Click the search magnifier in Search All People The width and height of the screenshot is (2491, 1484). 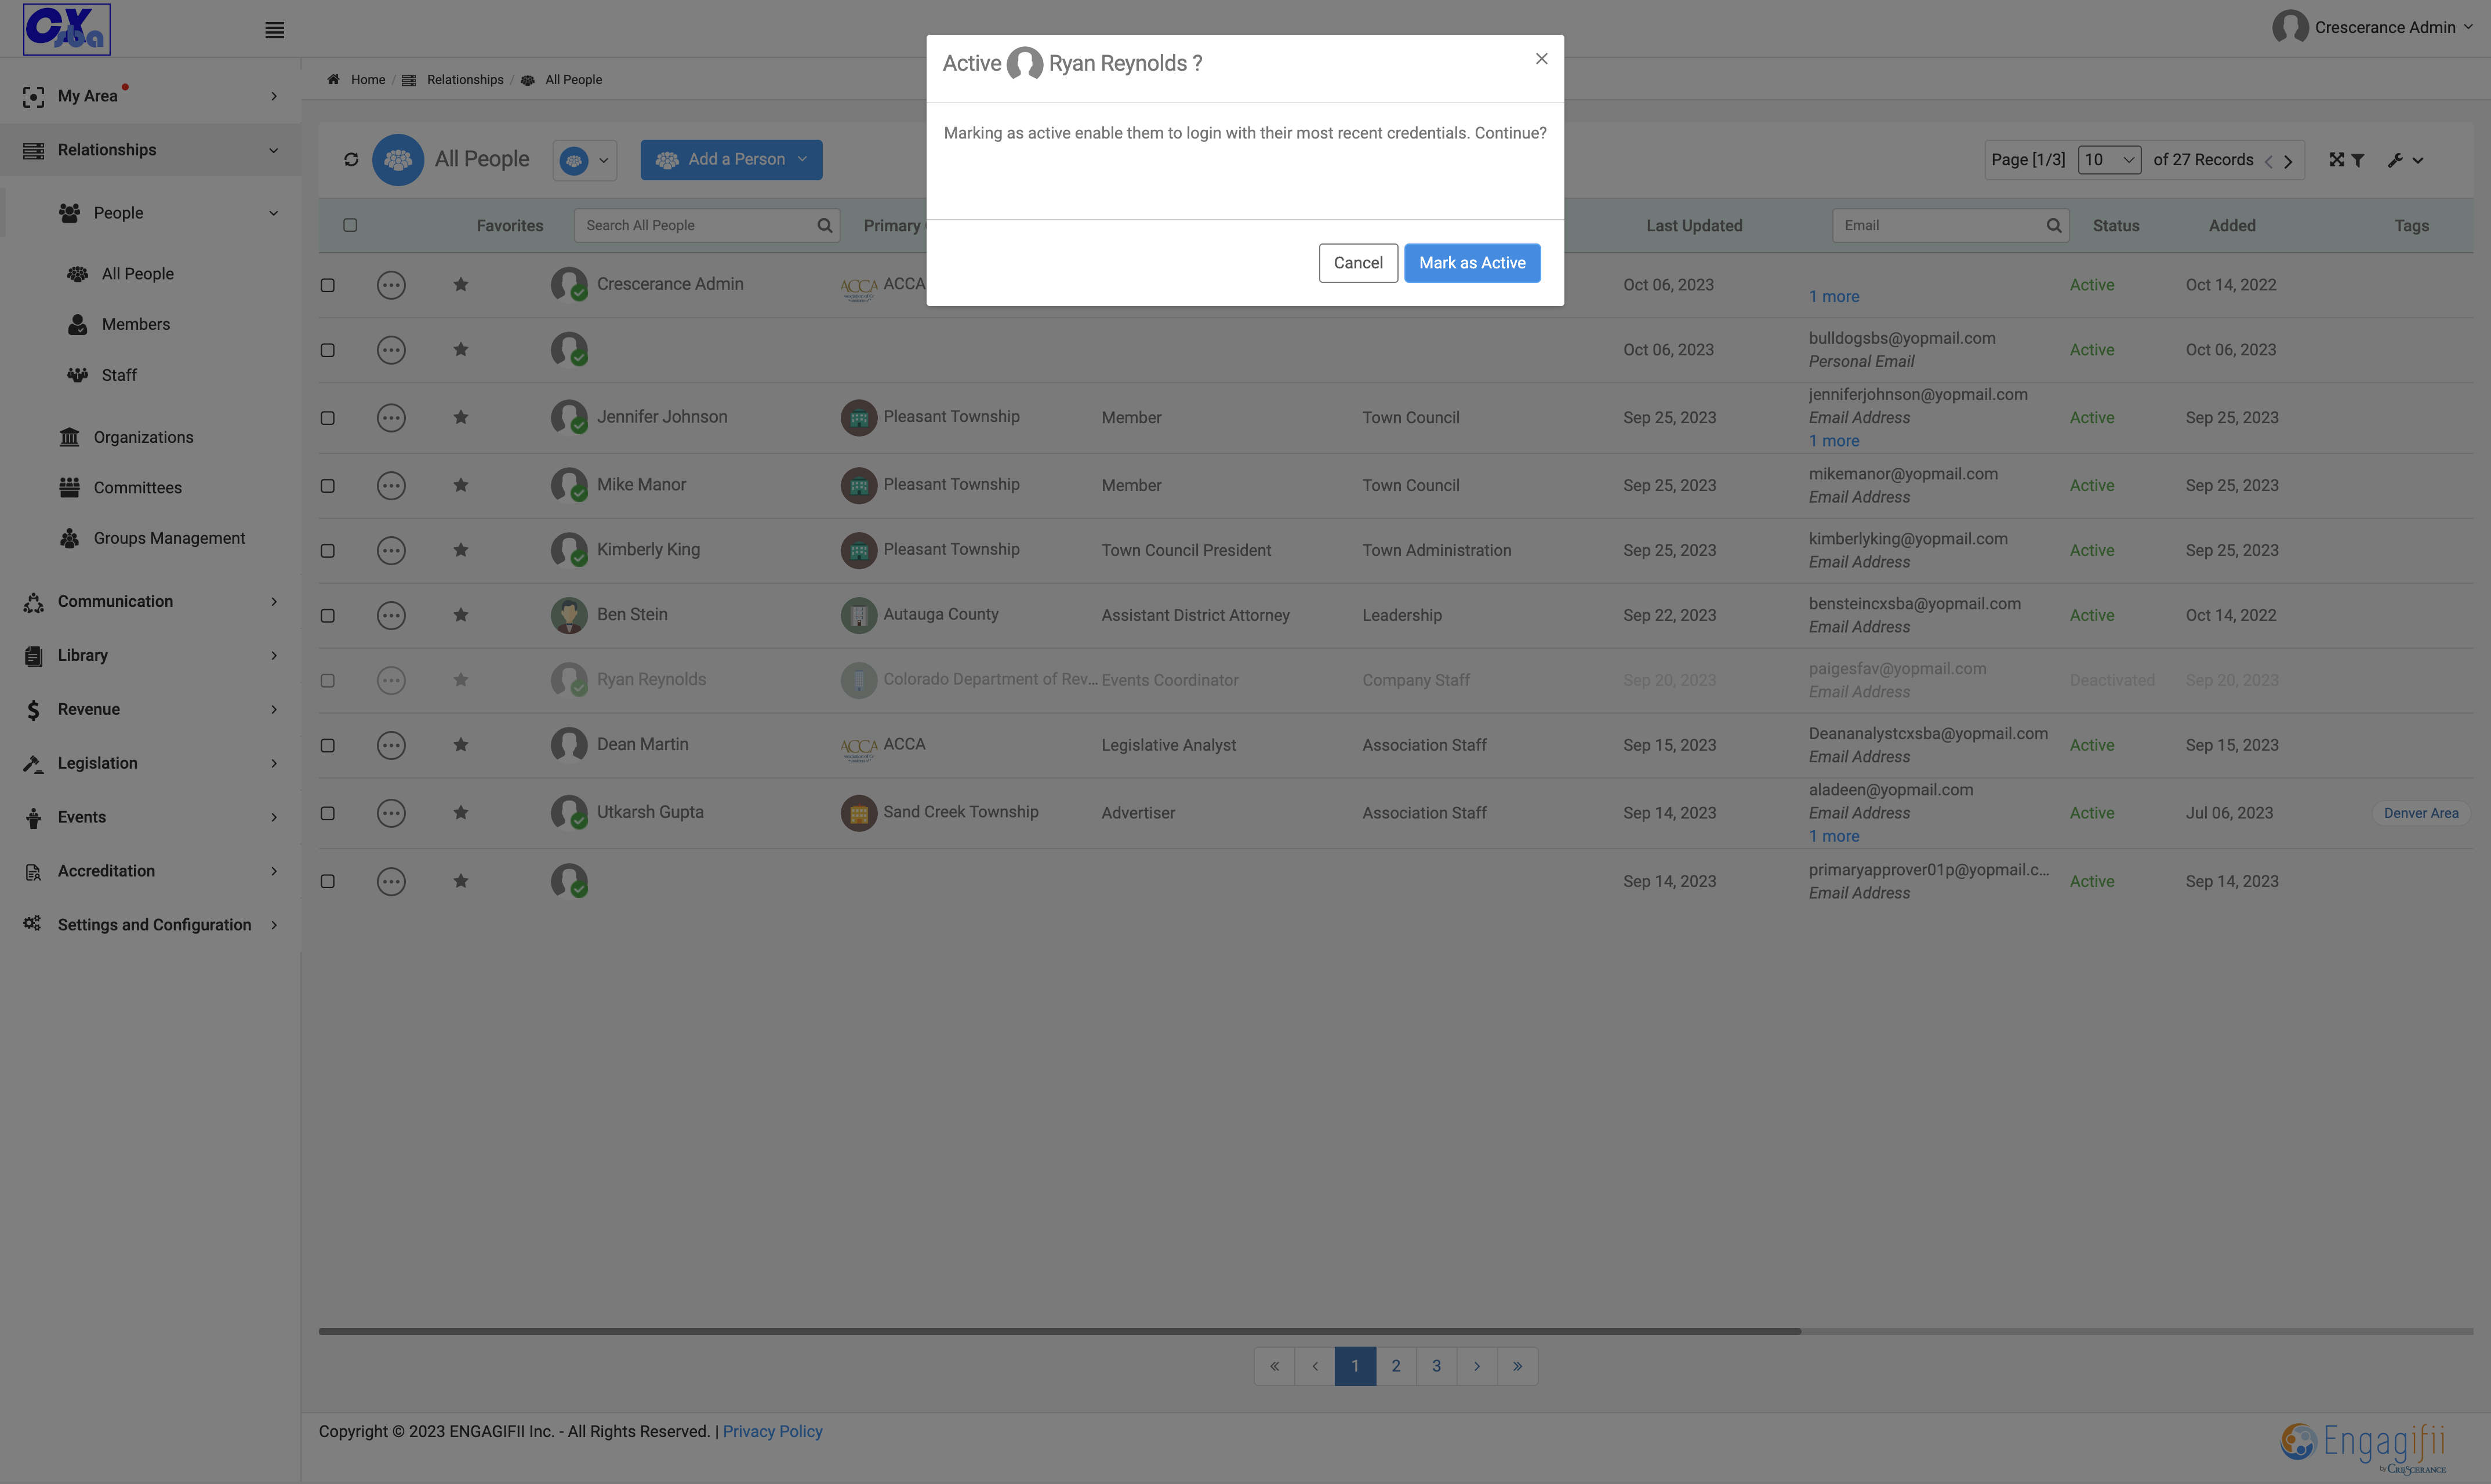825,226
